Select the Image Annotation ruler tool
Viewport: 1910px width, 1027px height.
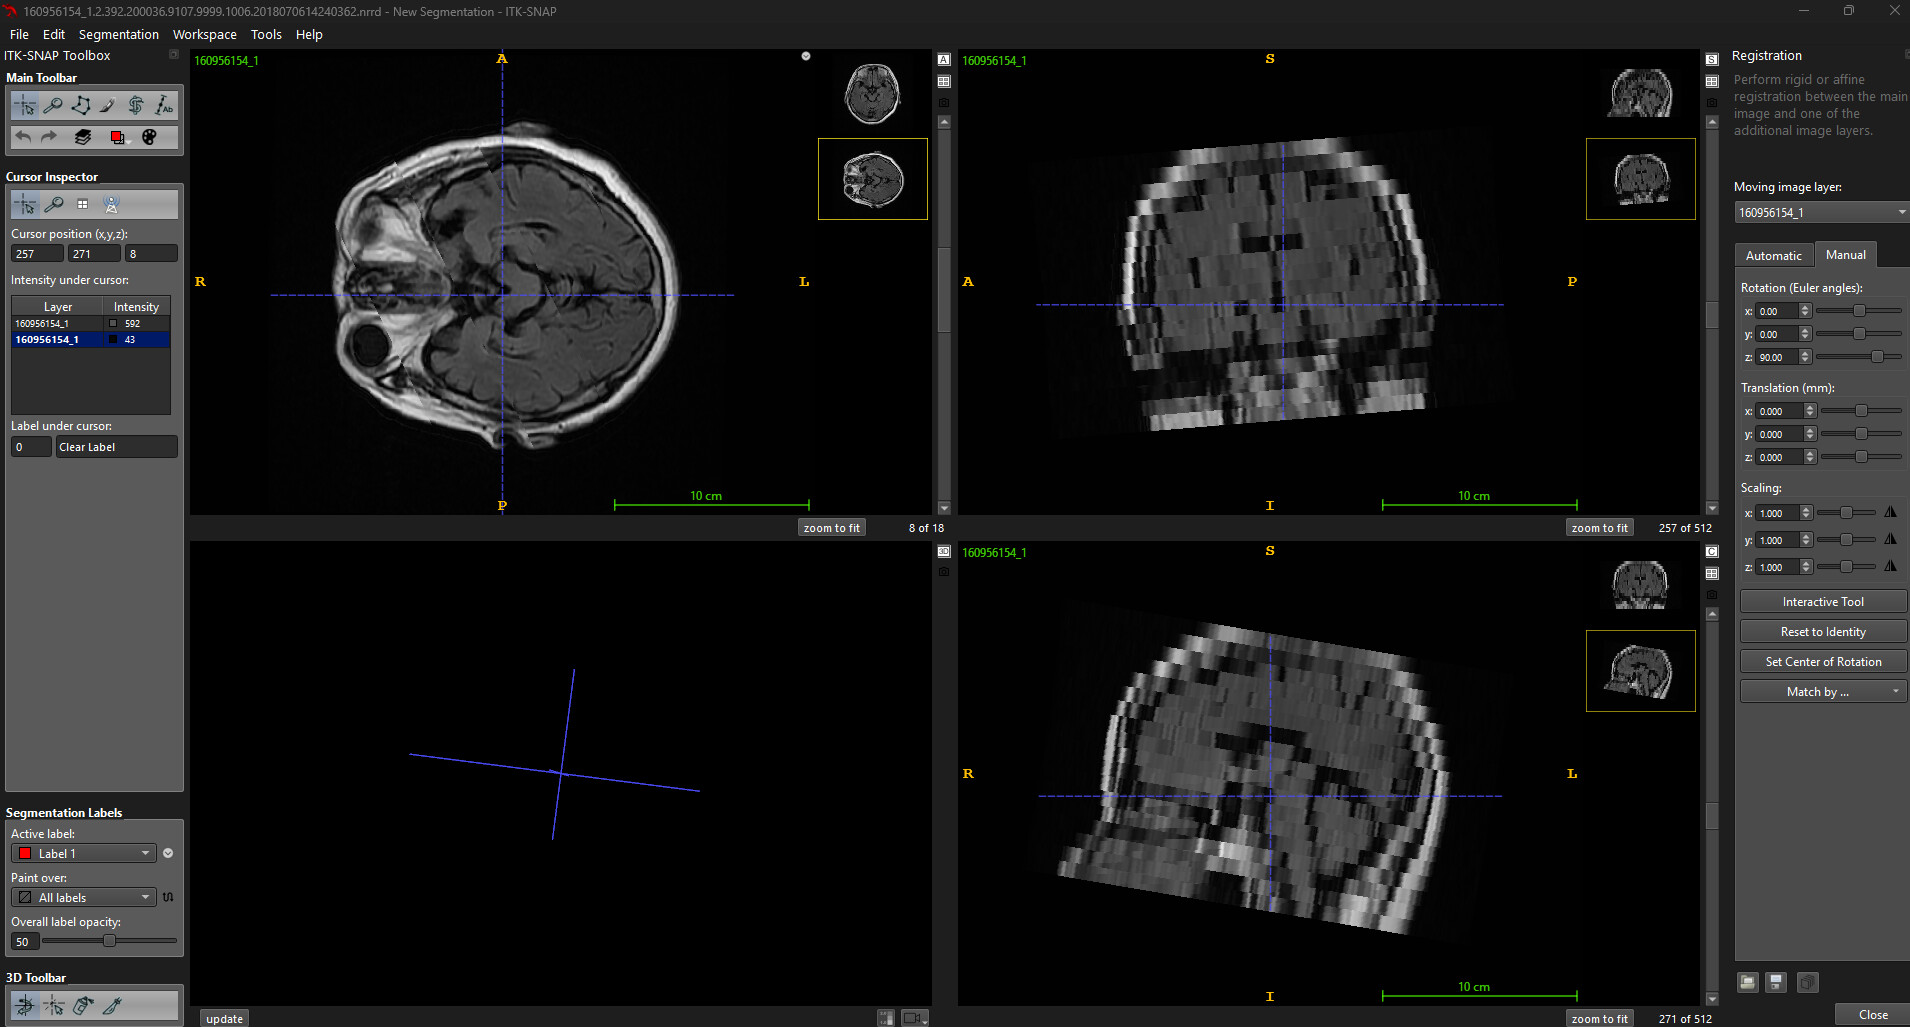point(164,105)
